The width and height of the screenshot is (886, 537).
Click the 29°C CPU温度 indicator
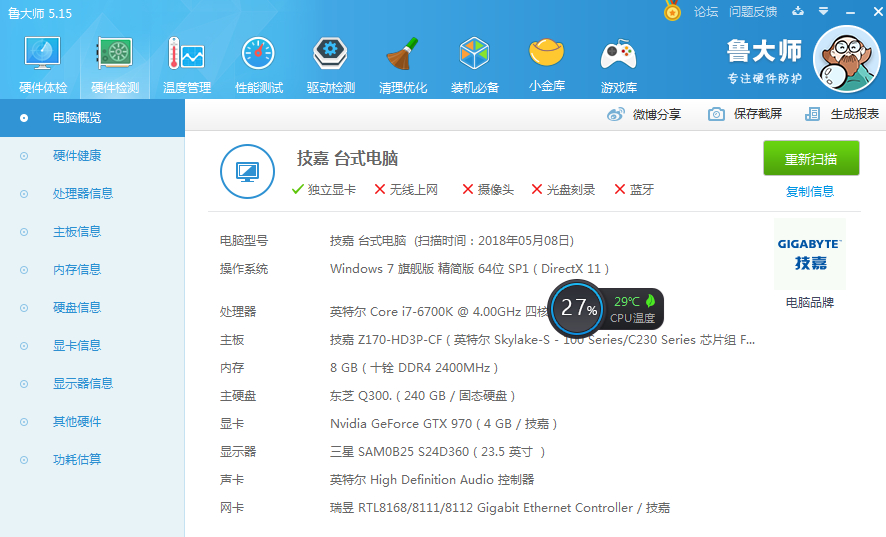point(633,309)
